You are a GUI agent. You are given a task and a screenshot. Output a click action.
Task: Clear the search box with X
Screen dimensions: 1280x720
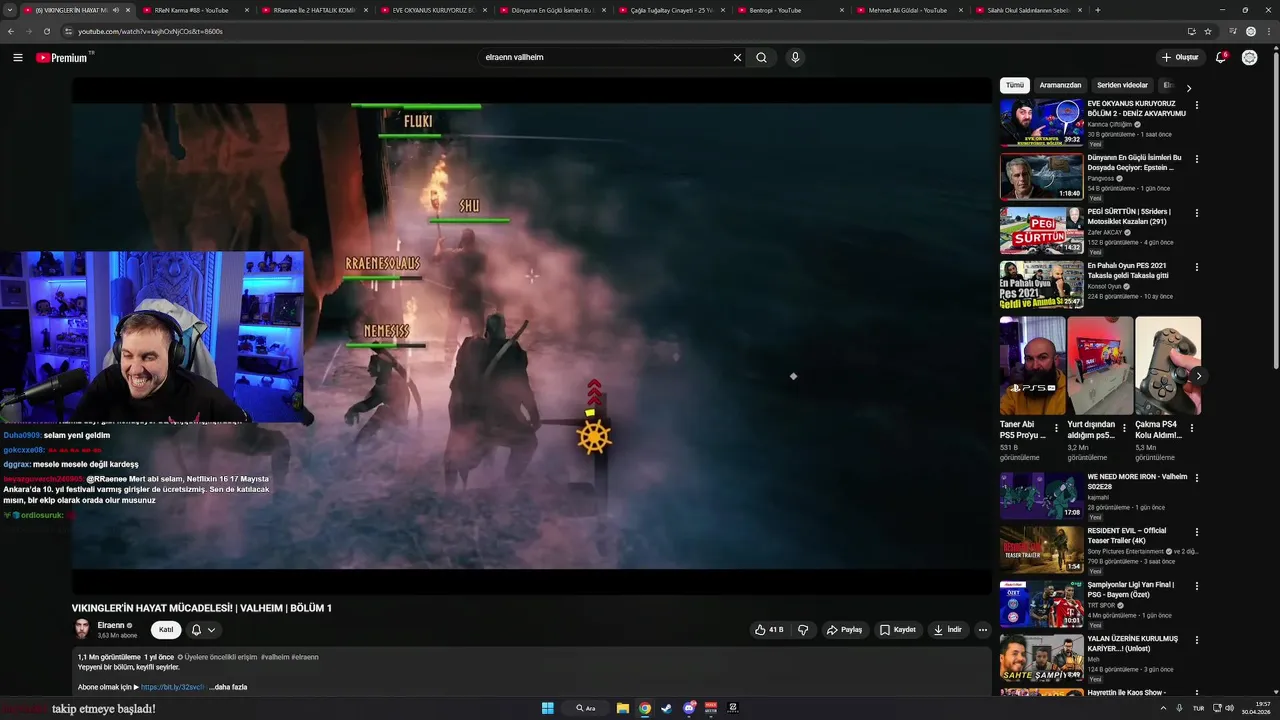pos(737,58)
